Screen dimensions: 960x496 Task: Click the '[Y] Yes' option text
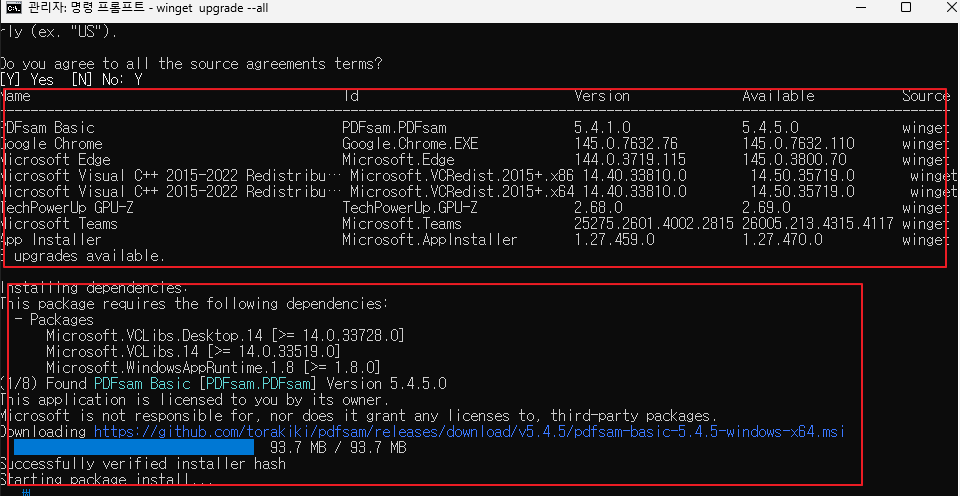pos(27,80)
